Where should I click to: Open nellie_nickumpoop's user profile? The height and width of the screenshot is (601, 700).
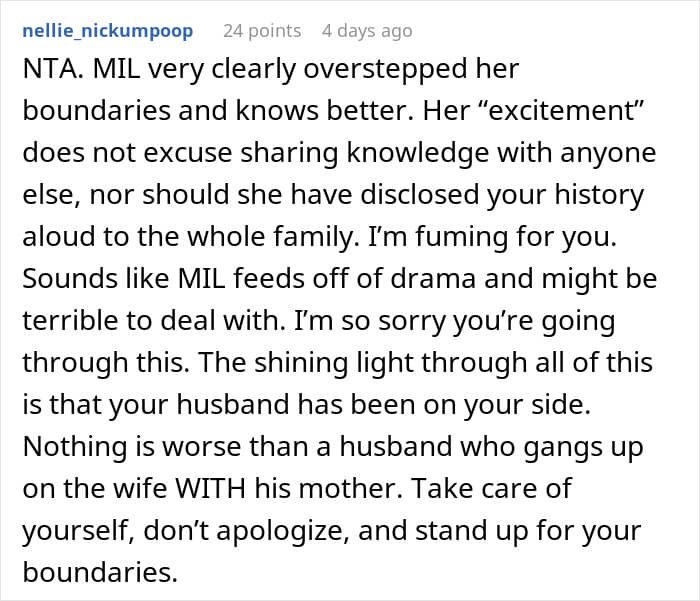coord(108,31)
